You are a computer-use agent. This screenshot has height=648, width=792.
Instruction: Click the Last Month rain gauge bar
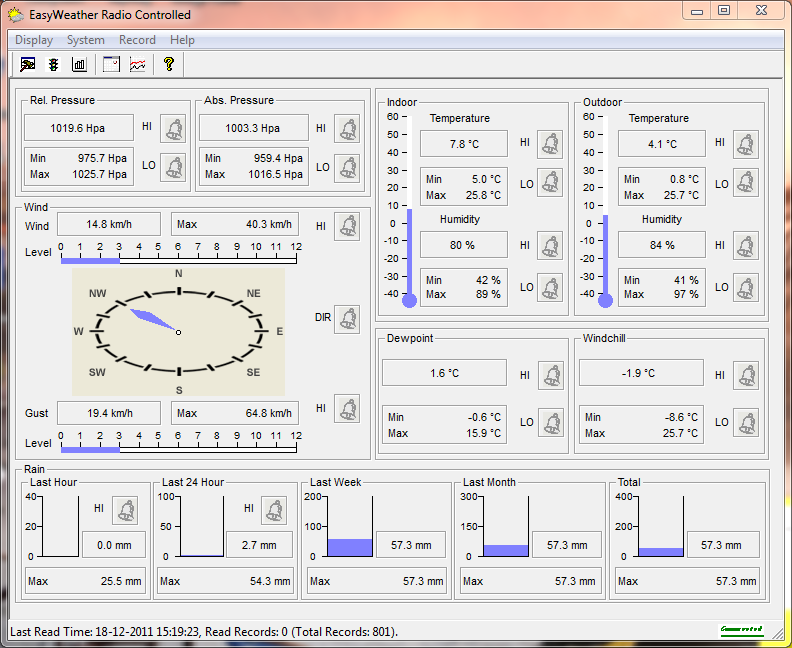(x=506, y=526)
